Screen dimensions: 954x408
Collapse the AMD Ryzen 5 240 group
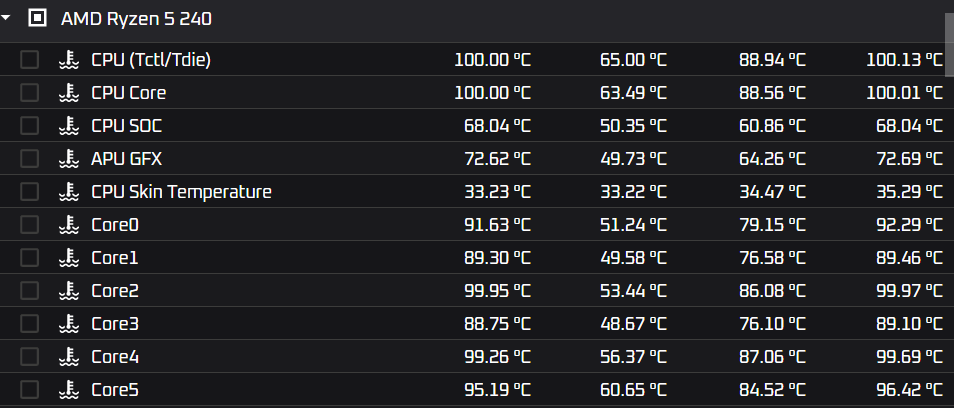coord(5,18)
